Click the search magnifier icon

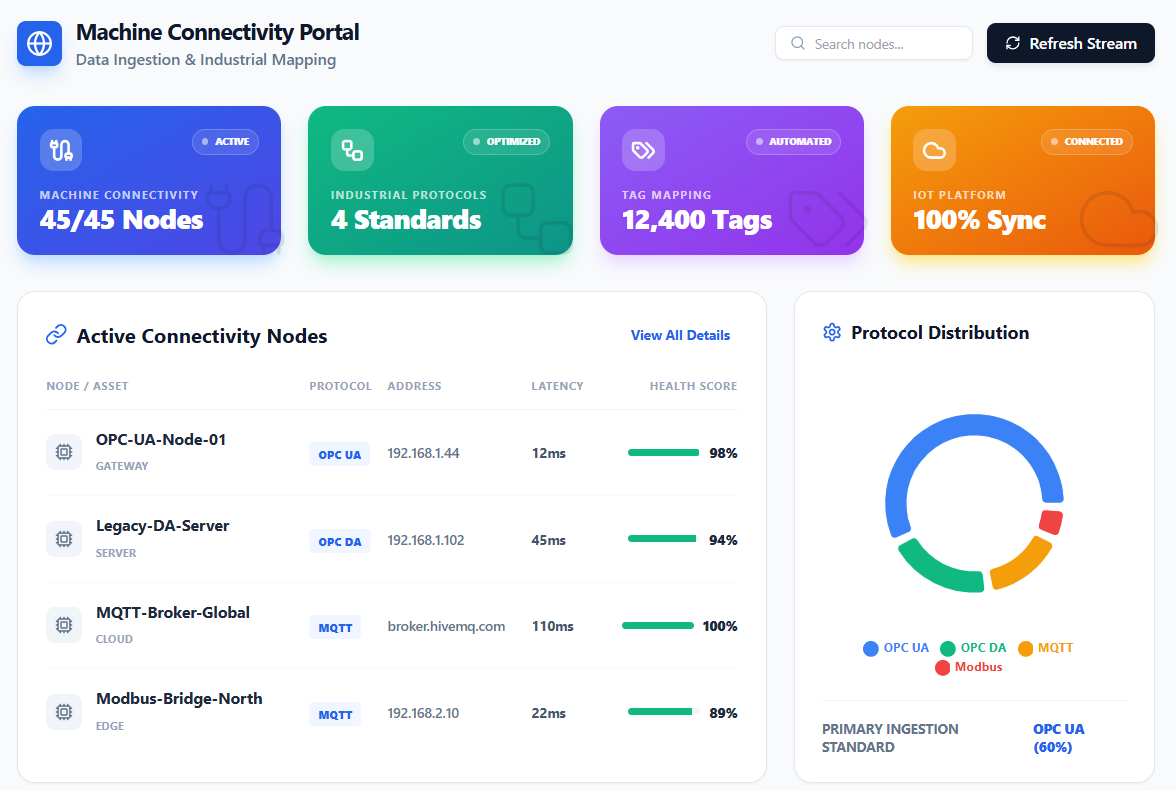(798, 44)
